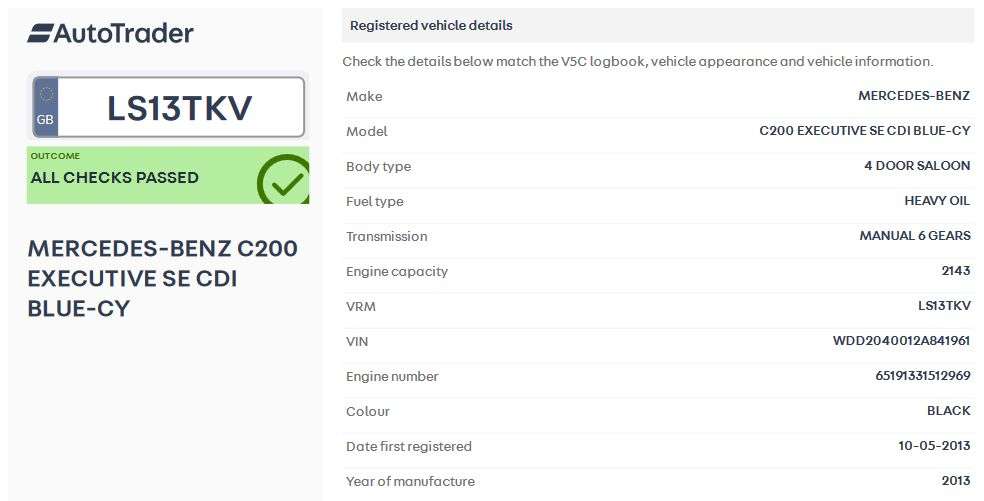
Task: Click the green checkmark circle icon
Action: pos(284,181)
